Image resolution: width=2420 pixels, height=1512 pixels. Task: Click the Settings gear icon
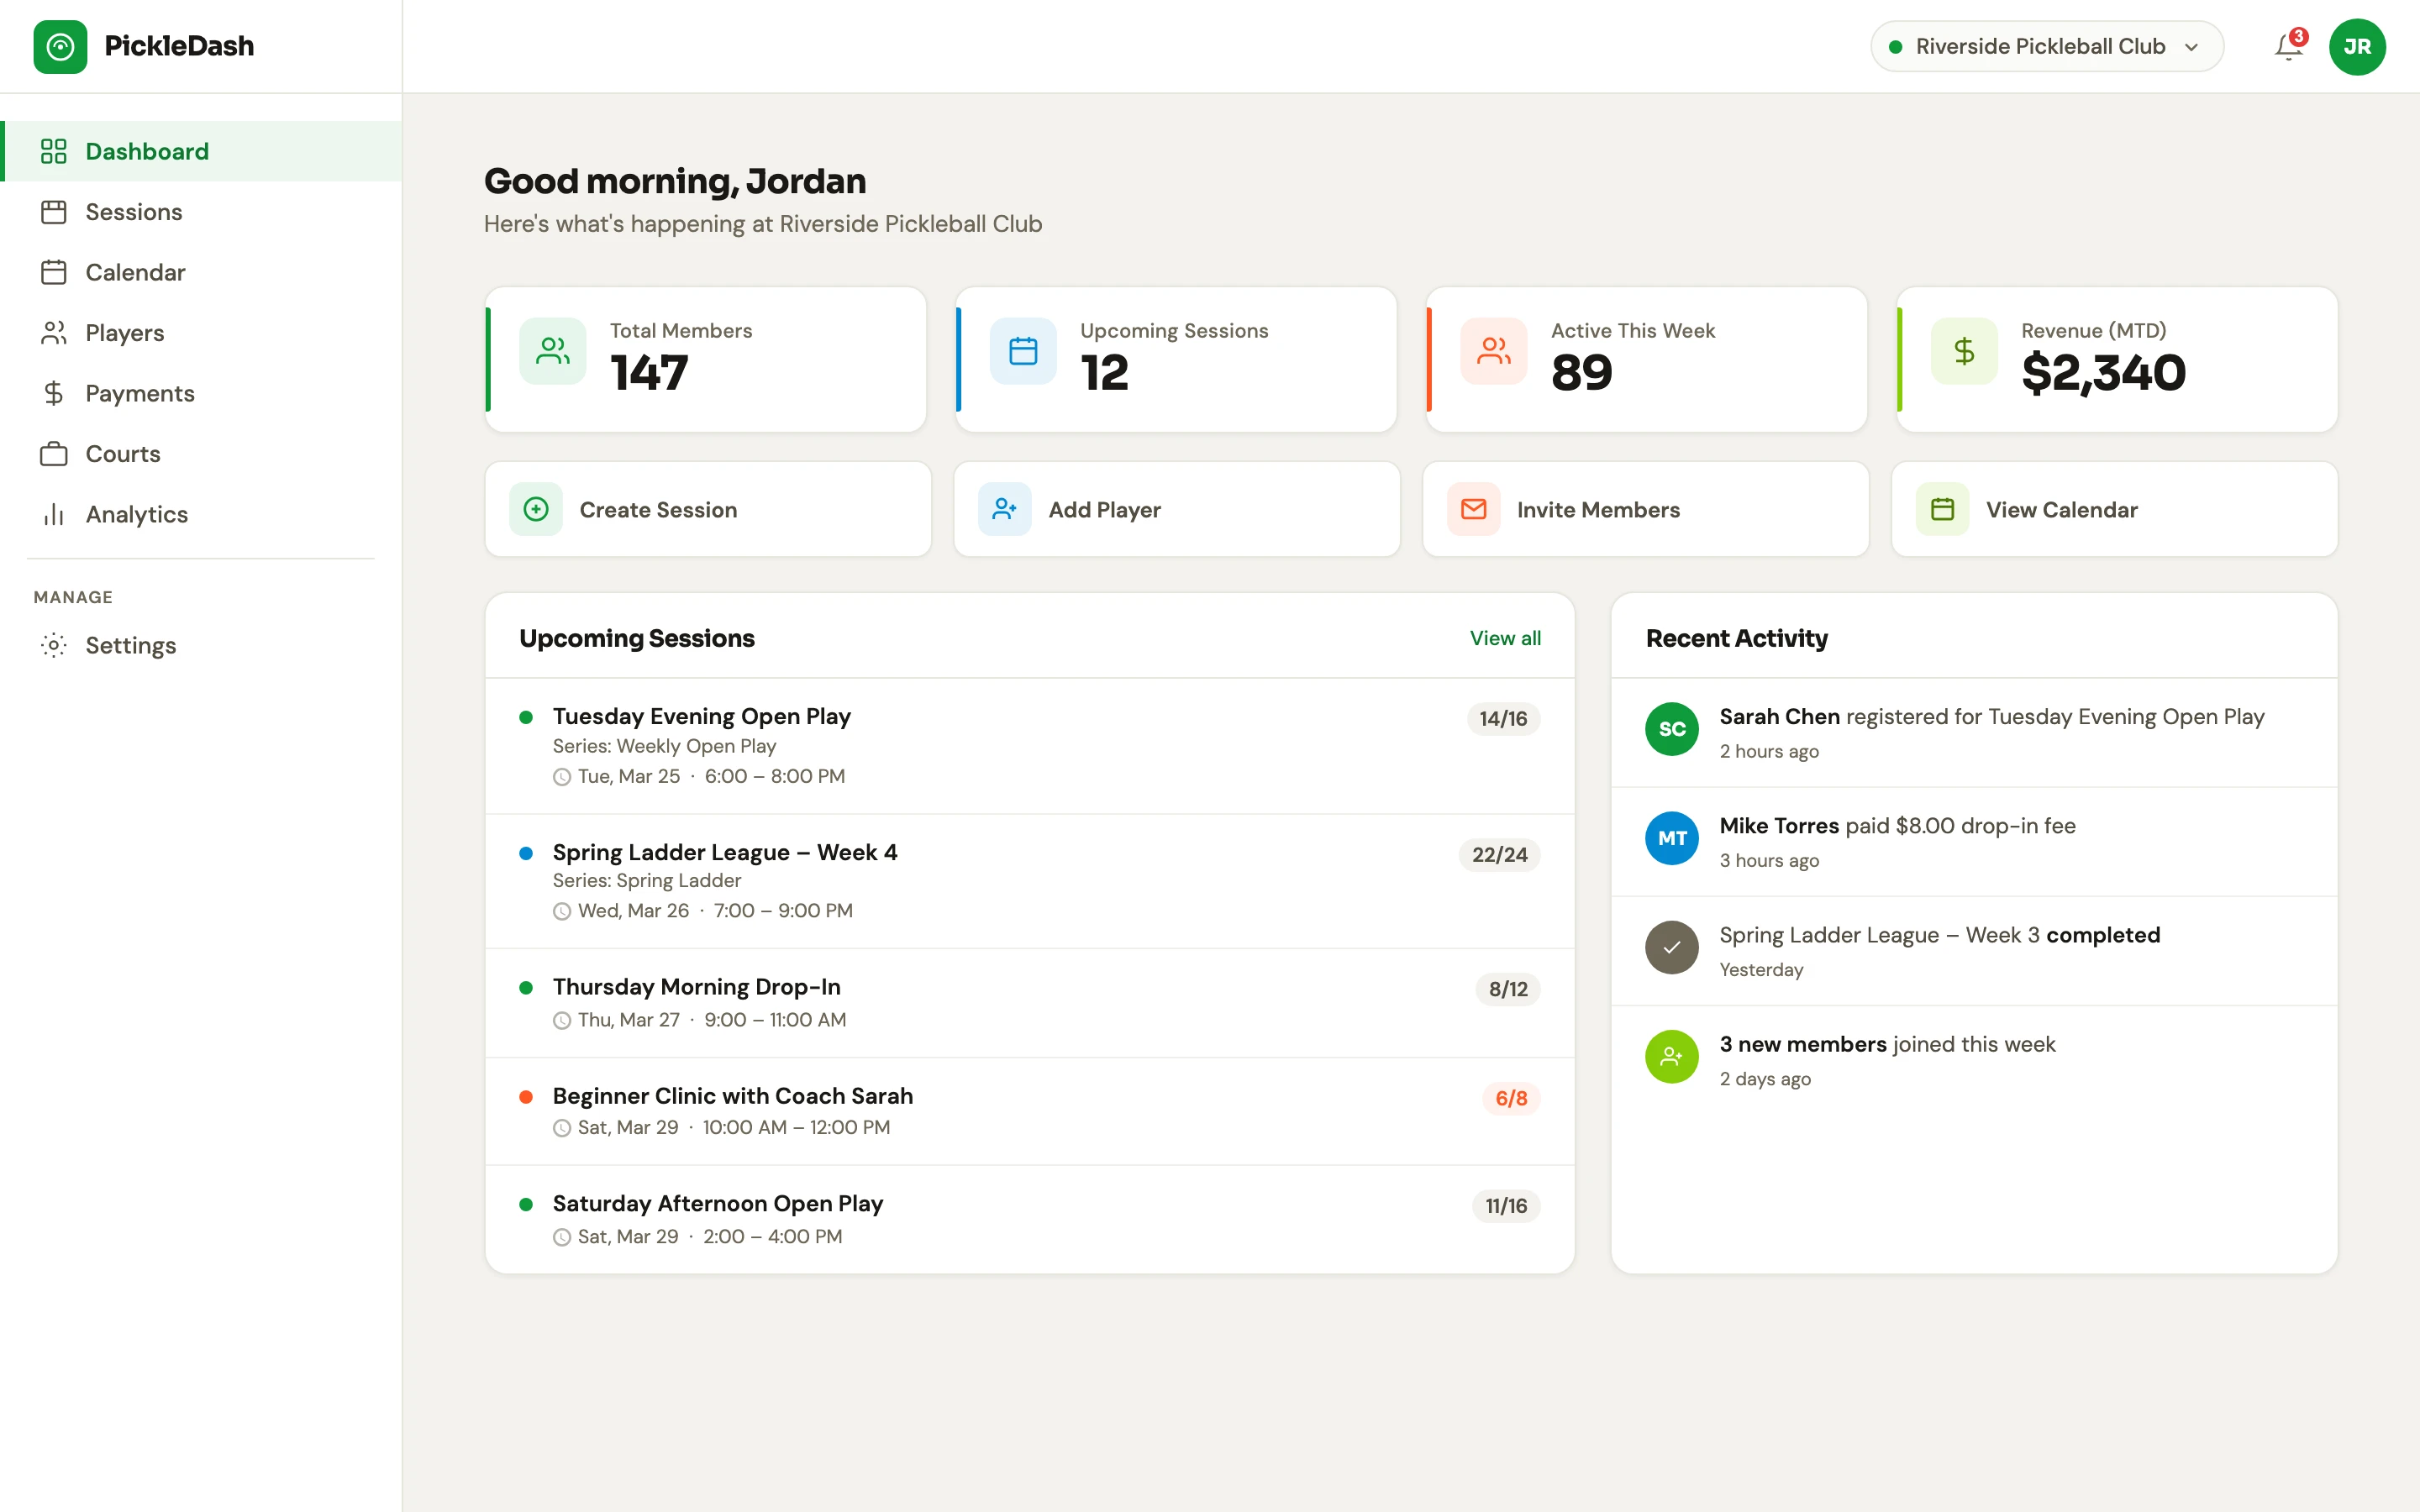(54, 645)
